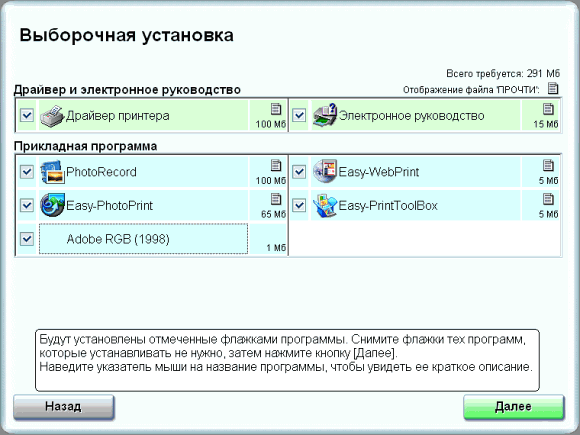This screenshot has height=435, width=580.
Task: Click the PhotoRecord application icon
Action: click(x=52, y=172)
